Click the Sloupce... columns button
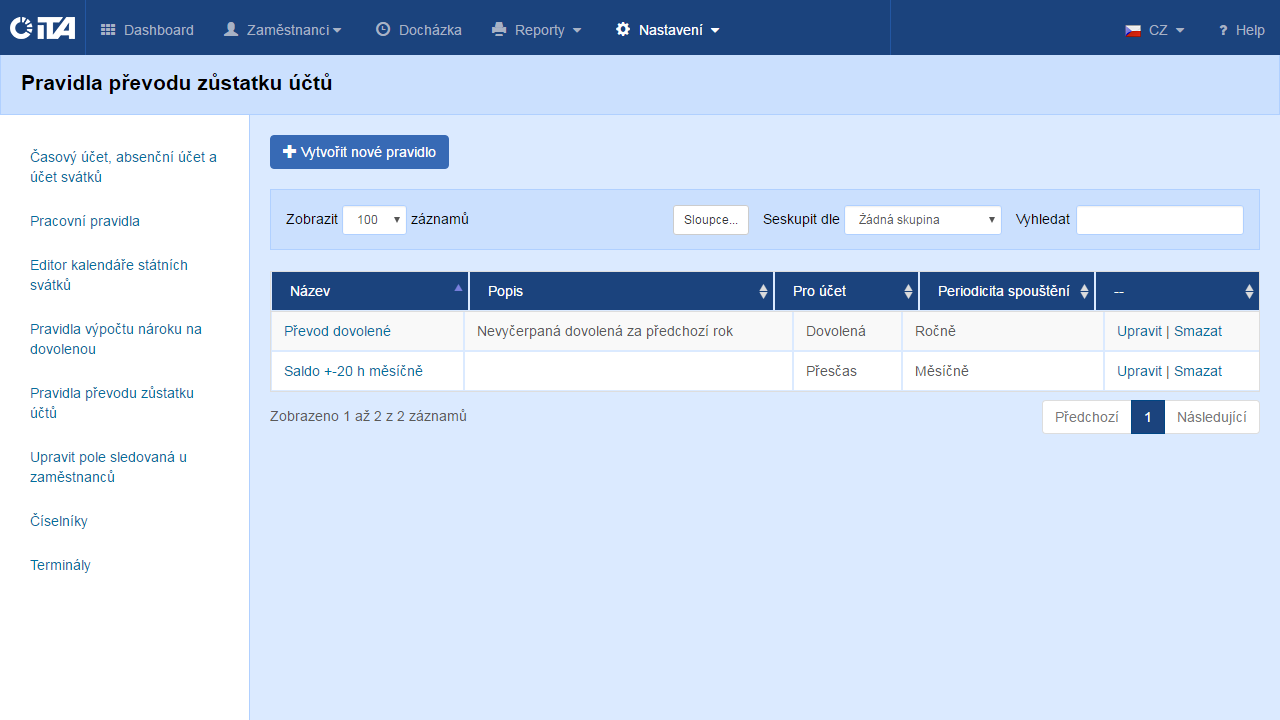Image resolution: width=1280 pixels, height=720 pixels. 710,220
